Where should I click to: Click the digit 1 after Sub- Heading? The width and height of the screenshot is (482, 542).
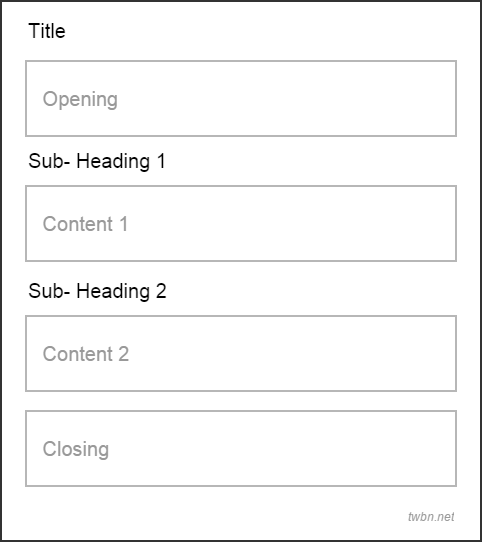click(161, 161)
